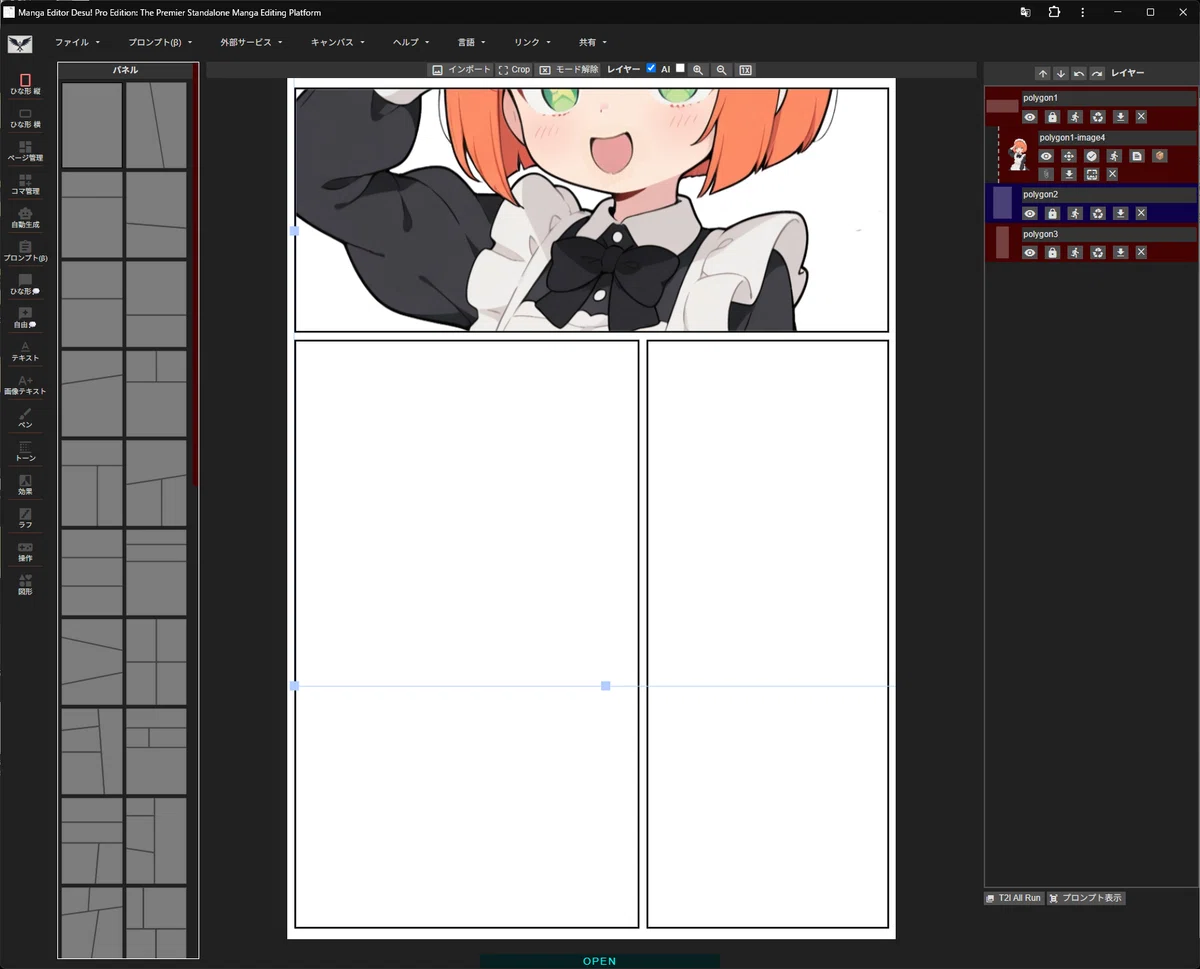This screenshot has width=1200, height=969.
Task: Open the リンク dropdown menu
Action: [x=532, y=43]
